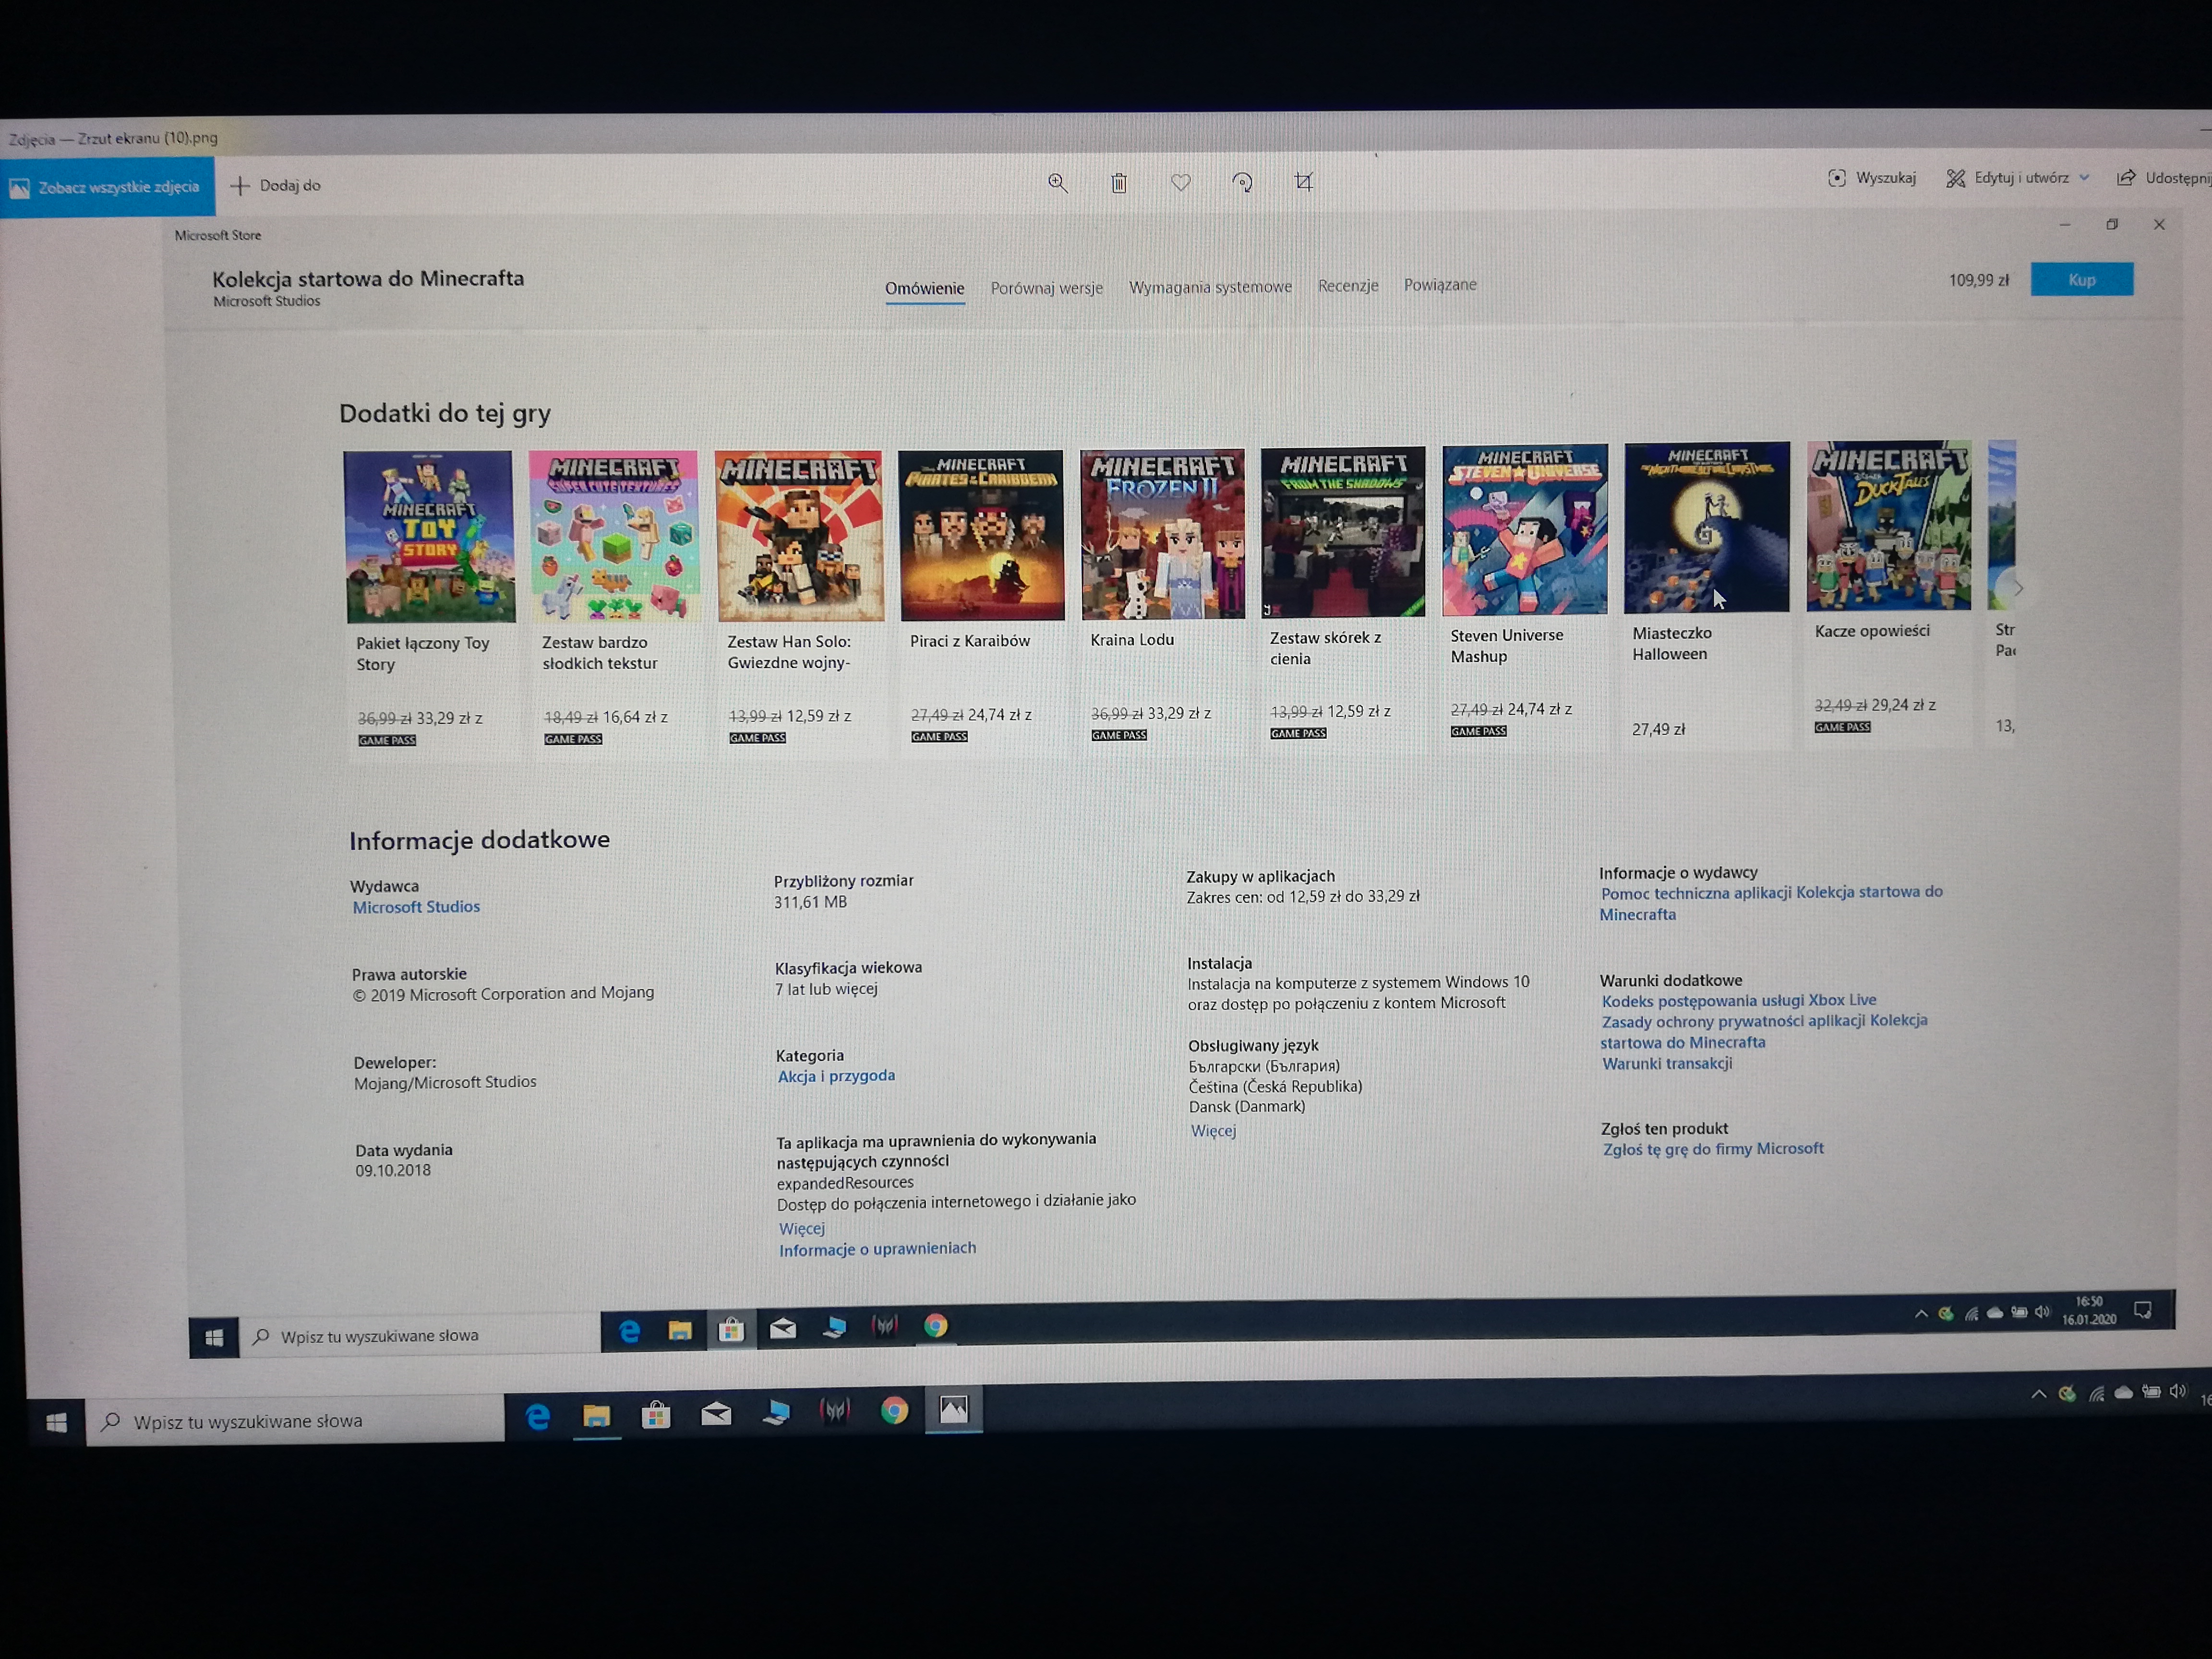Click Predator icon on the outer Windows taskbar
Screen dimensions: 2212x1659
coord(835,1411)
